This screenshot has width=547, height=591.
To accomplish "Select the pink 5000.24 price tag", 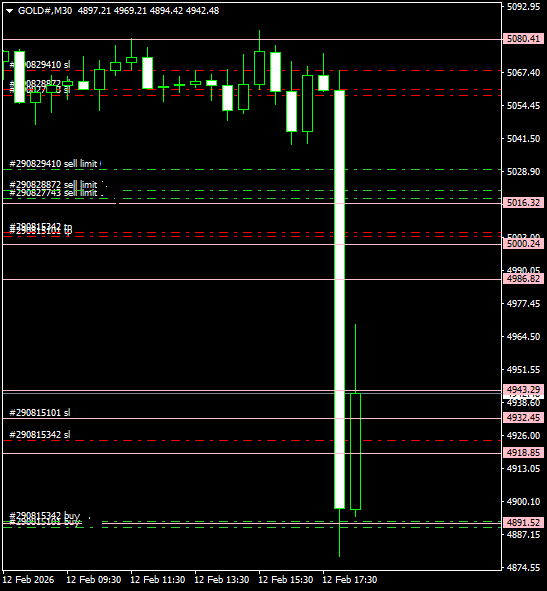I will (523, 243).
